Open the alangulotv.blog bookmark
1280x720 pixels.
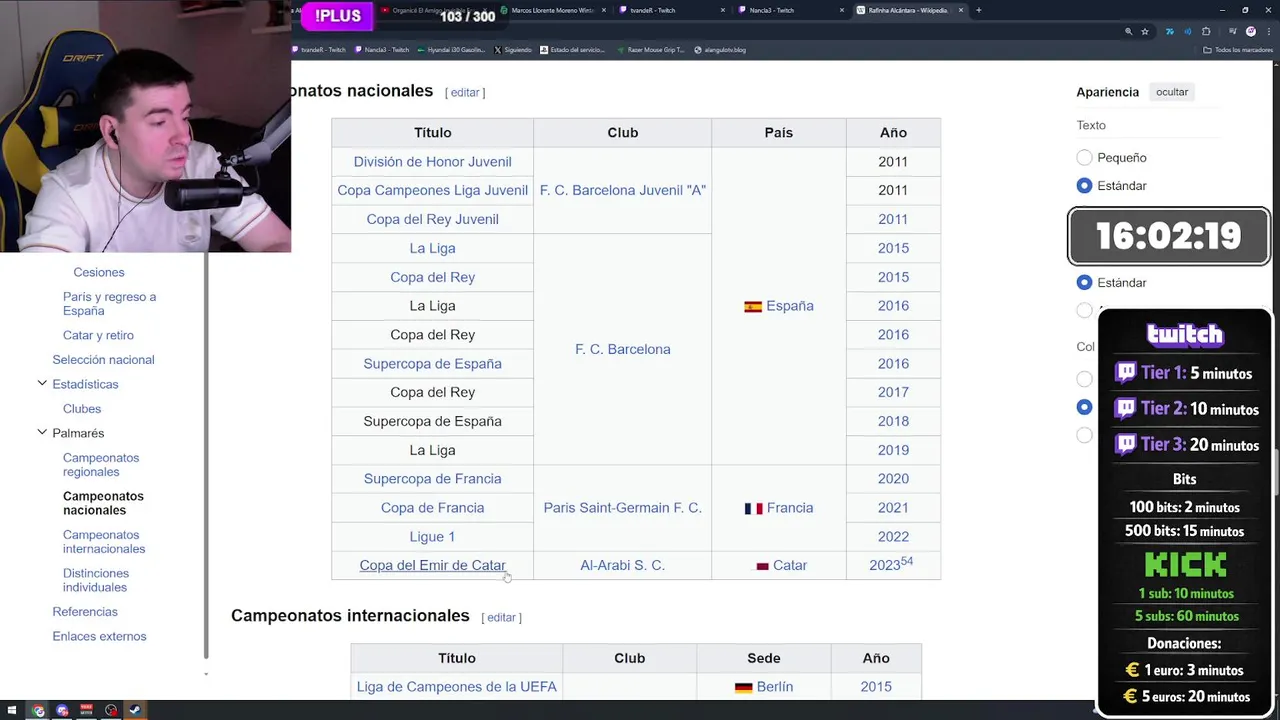pyautogui.click(x=720, y=49)
